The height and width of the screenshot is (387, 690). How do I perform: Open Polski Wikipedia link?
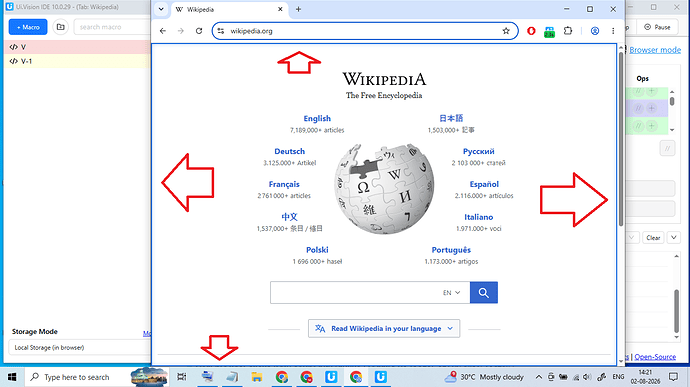pos(317,250)
